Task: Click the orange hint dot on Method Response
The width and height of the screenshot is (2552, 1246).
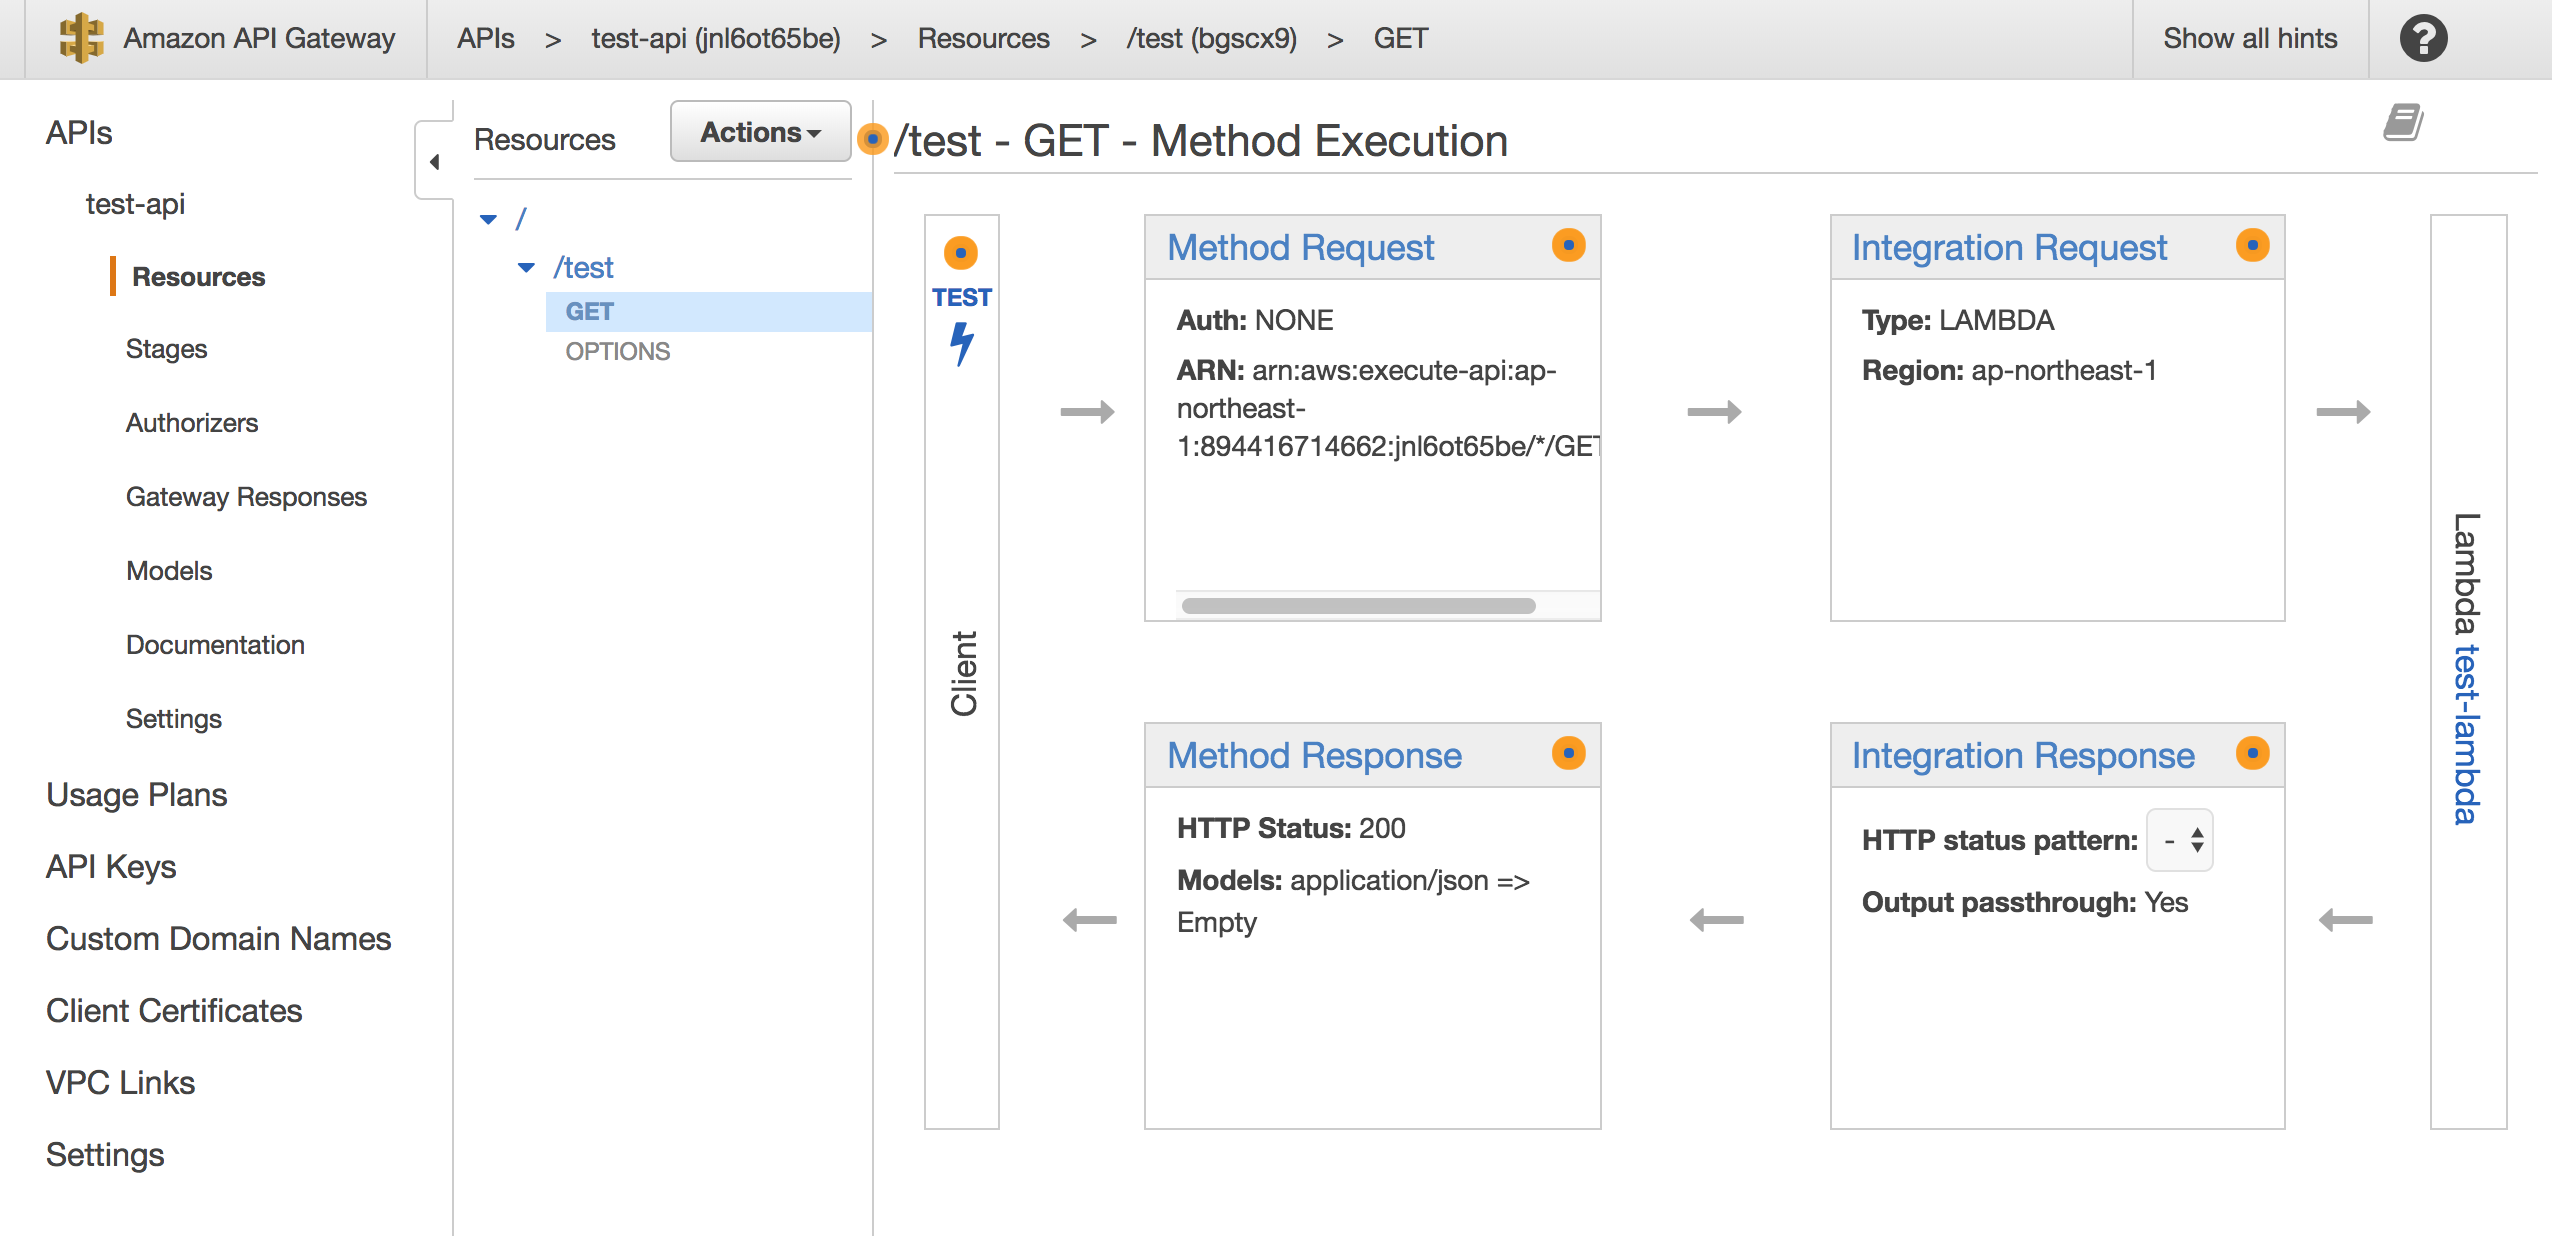Action: pyautogui.click(x=1568, y=755)
